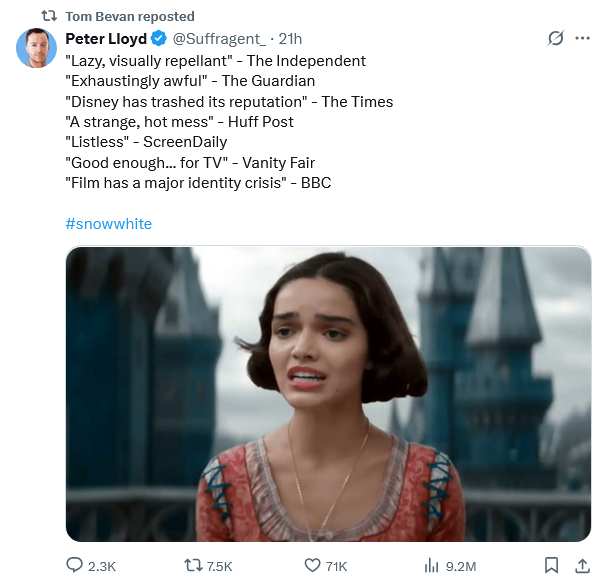Image resolution: width=609 pixels, height=587 pixels.
Task: Open the view analytics bar chart icon
Action: (x=432, y=566)
